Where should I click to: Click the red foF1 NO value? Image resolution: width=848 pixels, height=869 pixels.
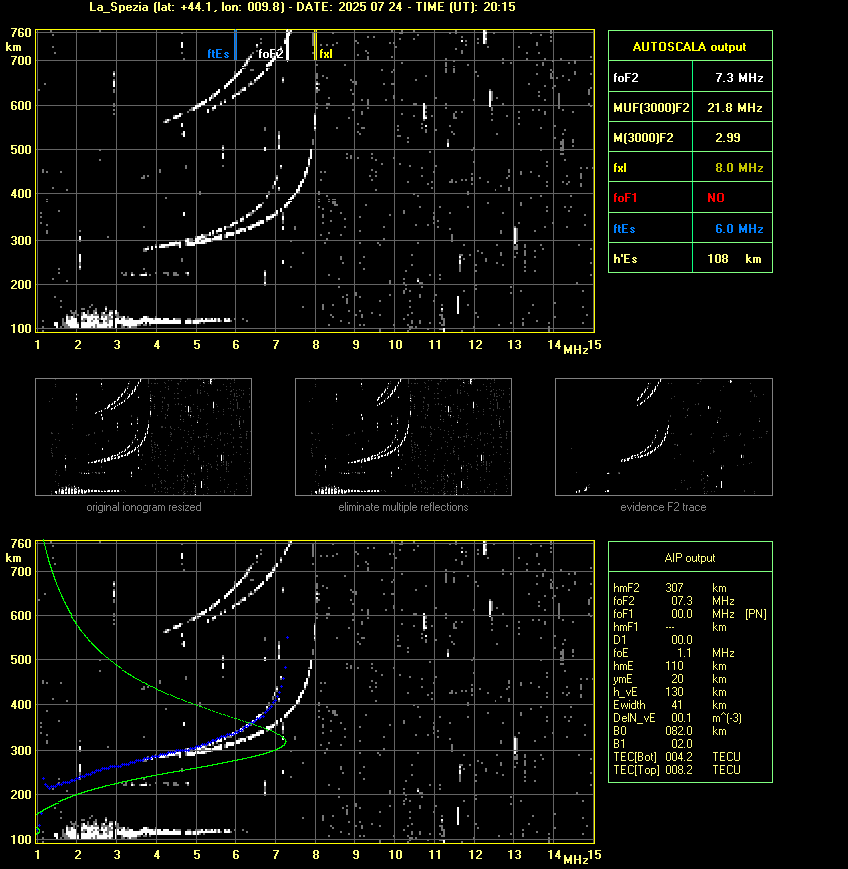click(x=716, y=198)
